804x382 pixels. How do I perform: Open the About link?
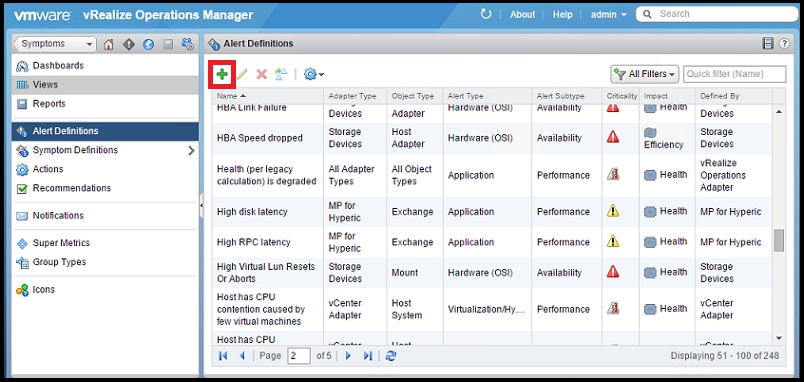522,14
